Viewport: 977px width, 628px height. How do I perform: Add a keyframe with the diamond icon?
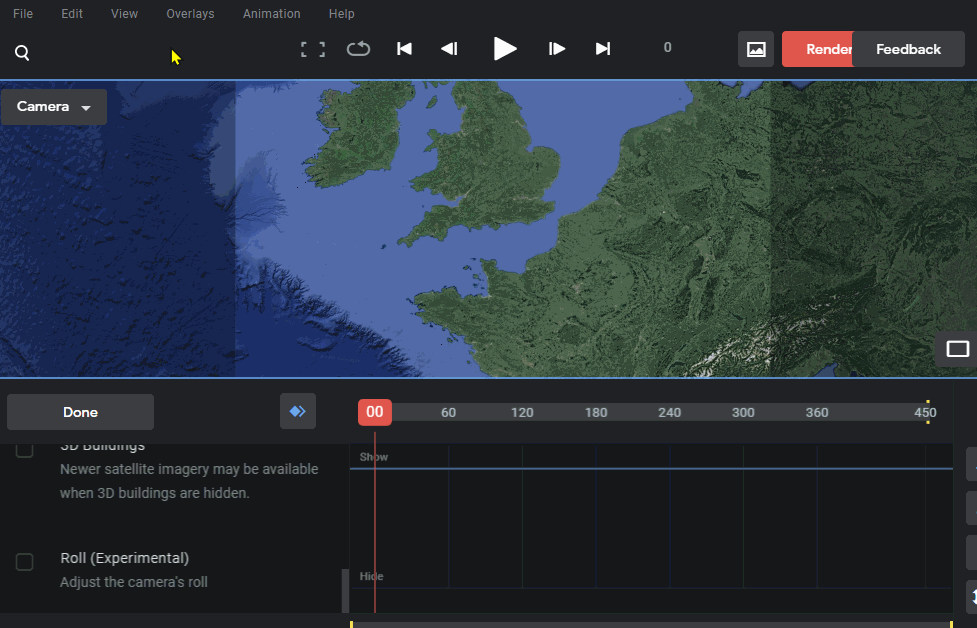point(297,411)
